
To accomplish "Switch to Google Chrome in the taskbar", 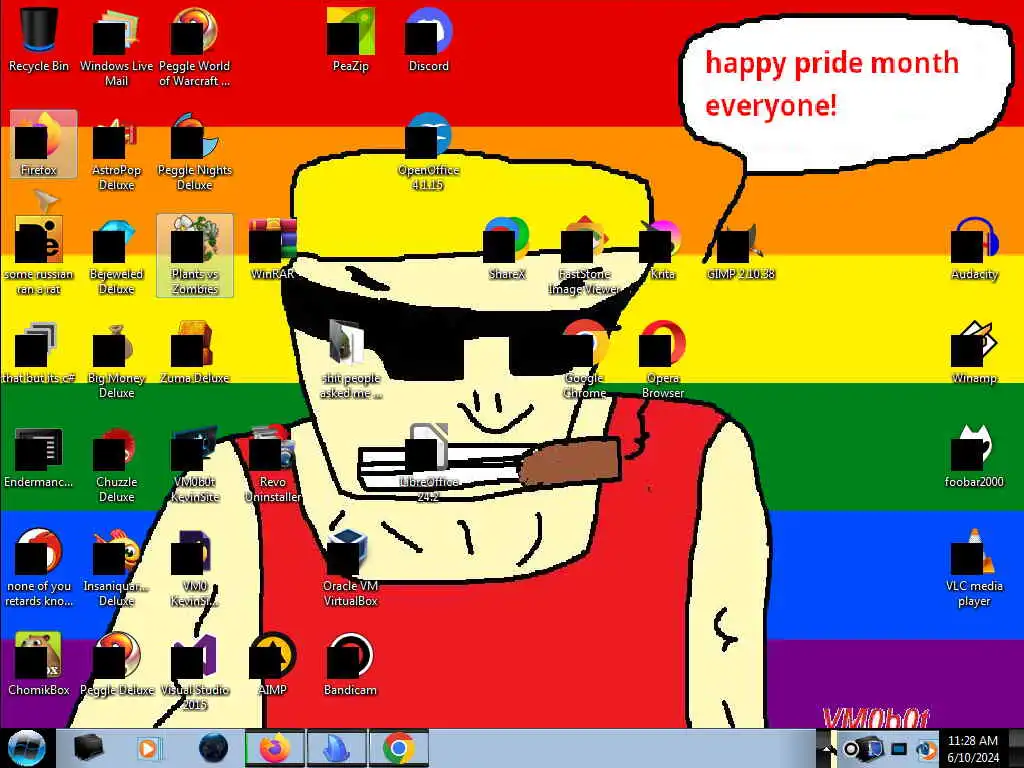I will tap(398, 748).
